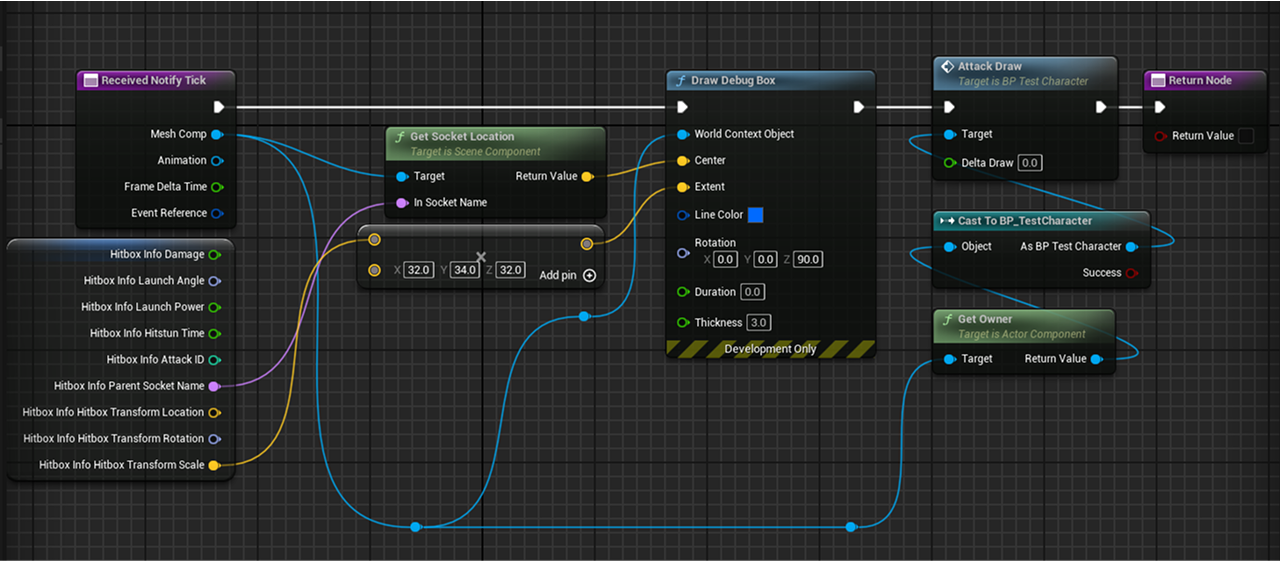
Task: Edit the vector X value 32.0
Action: click(418, 270)
